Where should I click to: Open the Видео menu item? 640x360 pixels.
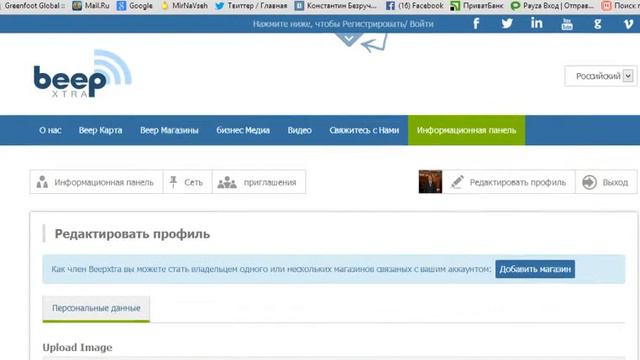pyautogui.click(x=299, y=130)
